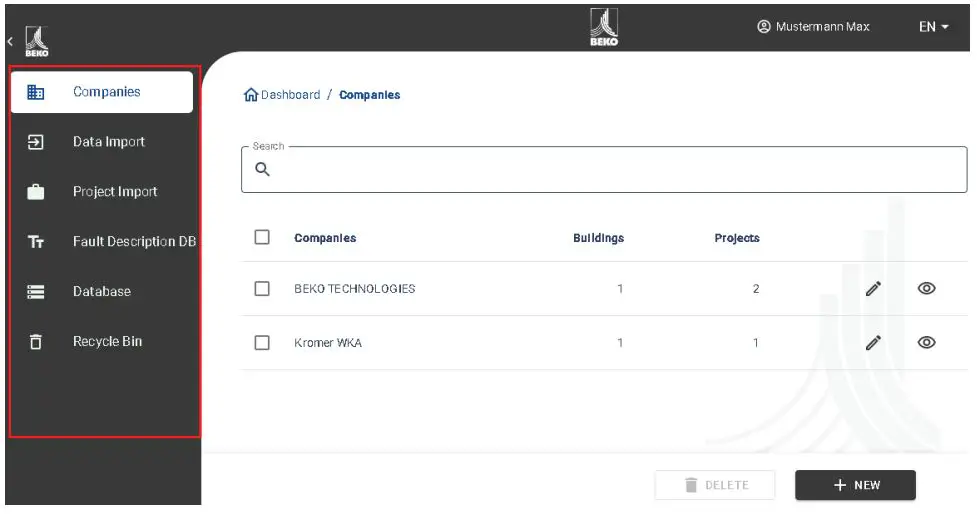Click the Fault Description text-size icon
The image size is (977, 514).
click(36, 242)
